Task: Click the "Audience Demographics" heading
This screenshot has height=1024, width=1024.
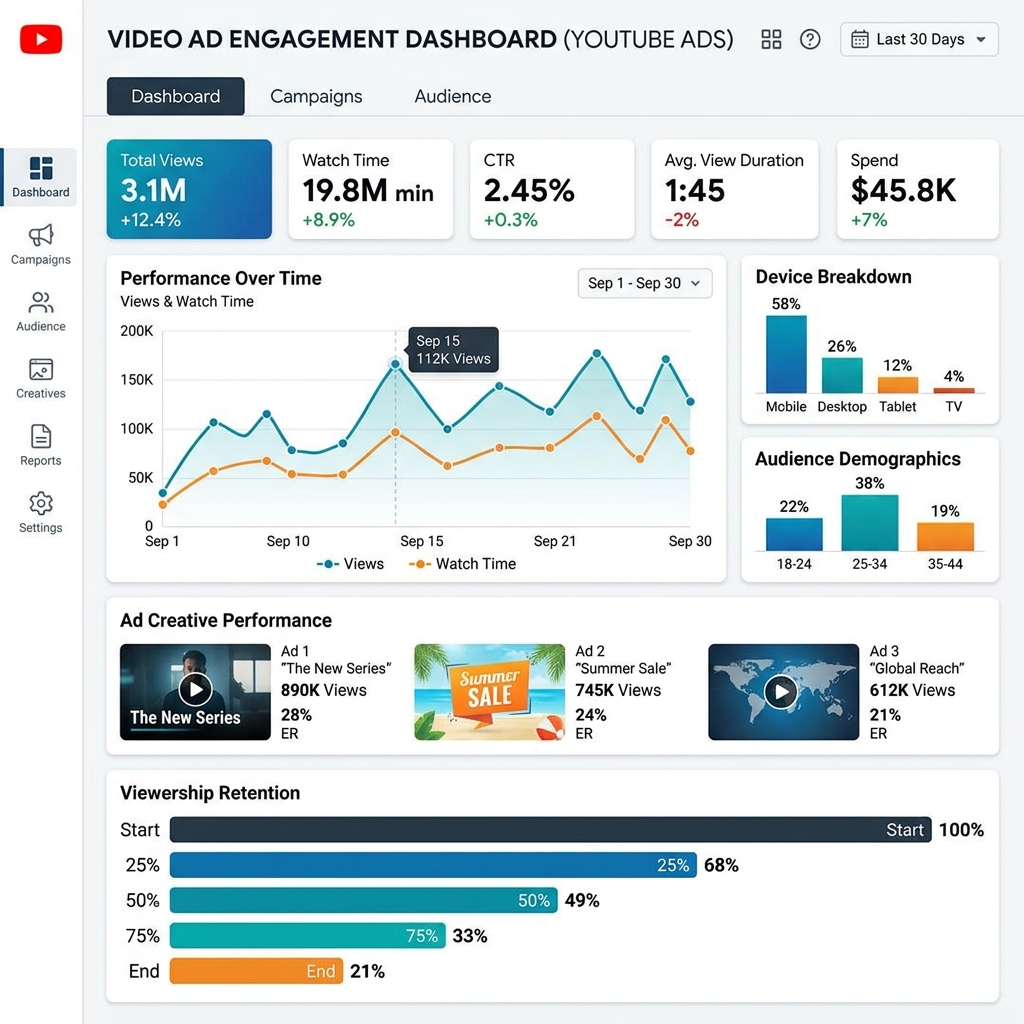Action: (858, 459)
